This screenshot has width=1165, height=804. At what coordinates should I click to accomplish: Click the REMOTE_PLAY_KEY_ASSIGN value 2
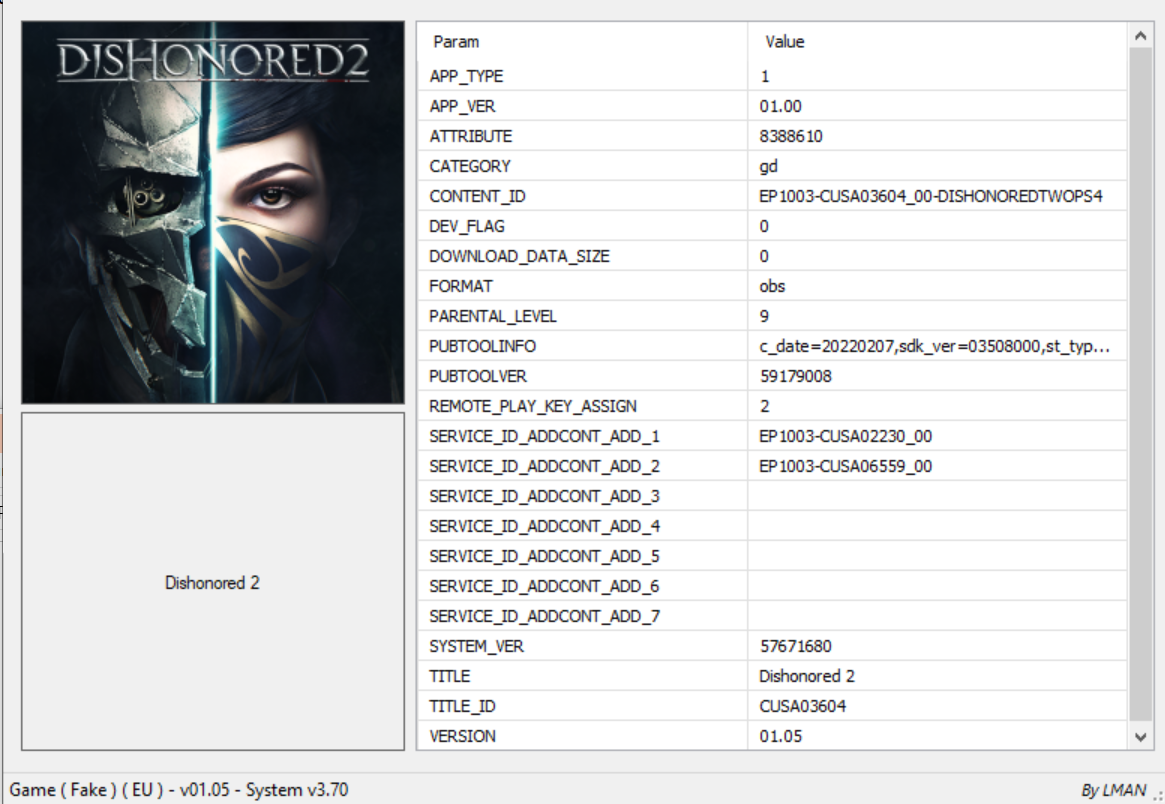765,406
